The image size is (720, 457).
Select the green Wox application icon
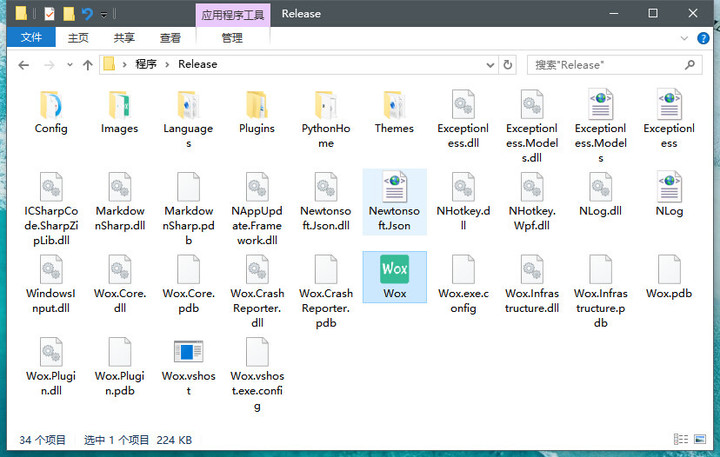pos(394,269)
